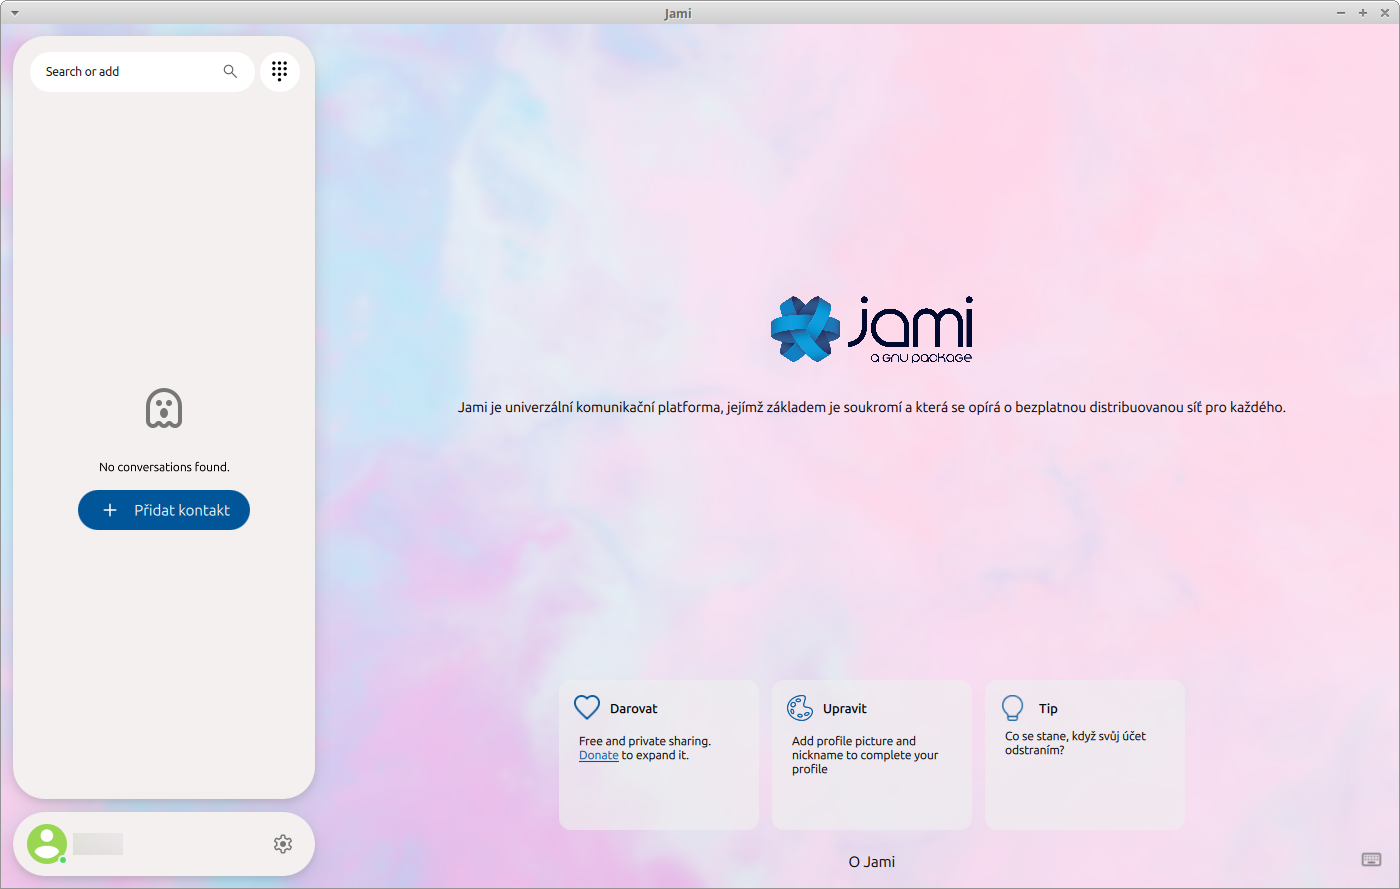Follow the Donate link
Image resolution: width=1400 pixels, height=889 pixels.
pyautogui.click(x=599, y=755)
